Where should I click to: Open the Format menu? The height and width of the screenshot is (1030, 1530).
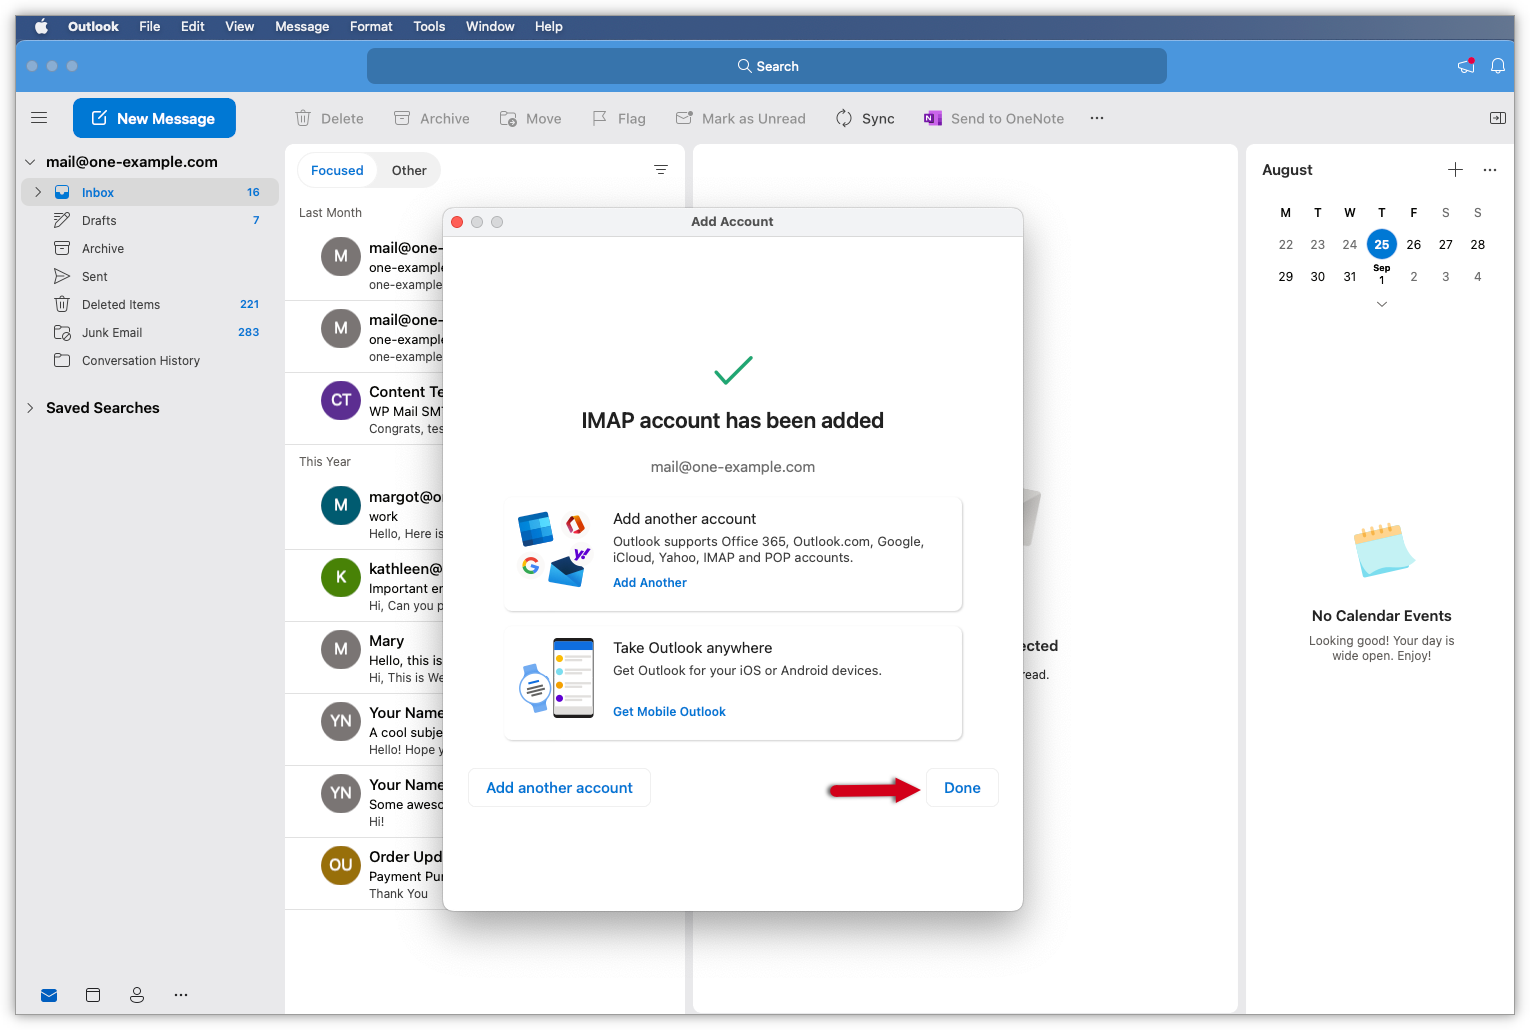click(371, 26)
